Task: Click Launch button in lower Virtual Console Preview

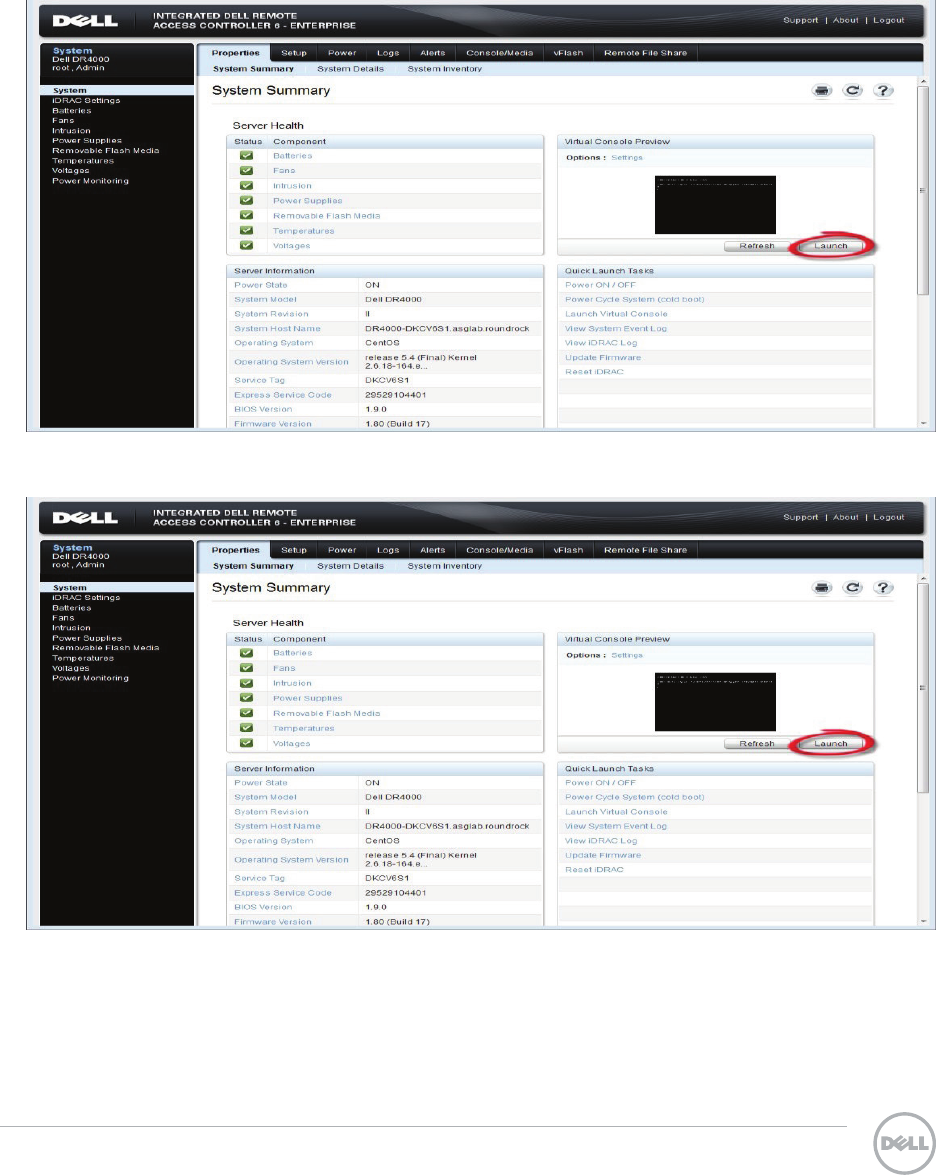Action: [x=830, y=743]
